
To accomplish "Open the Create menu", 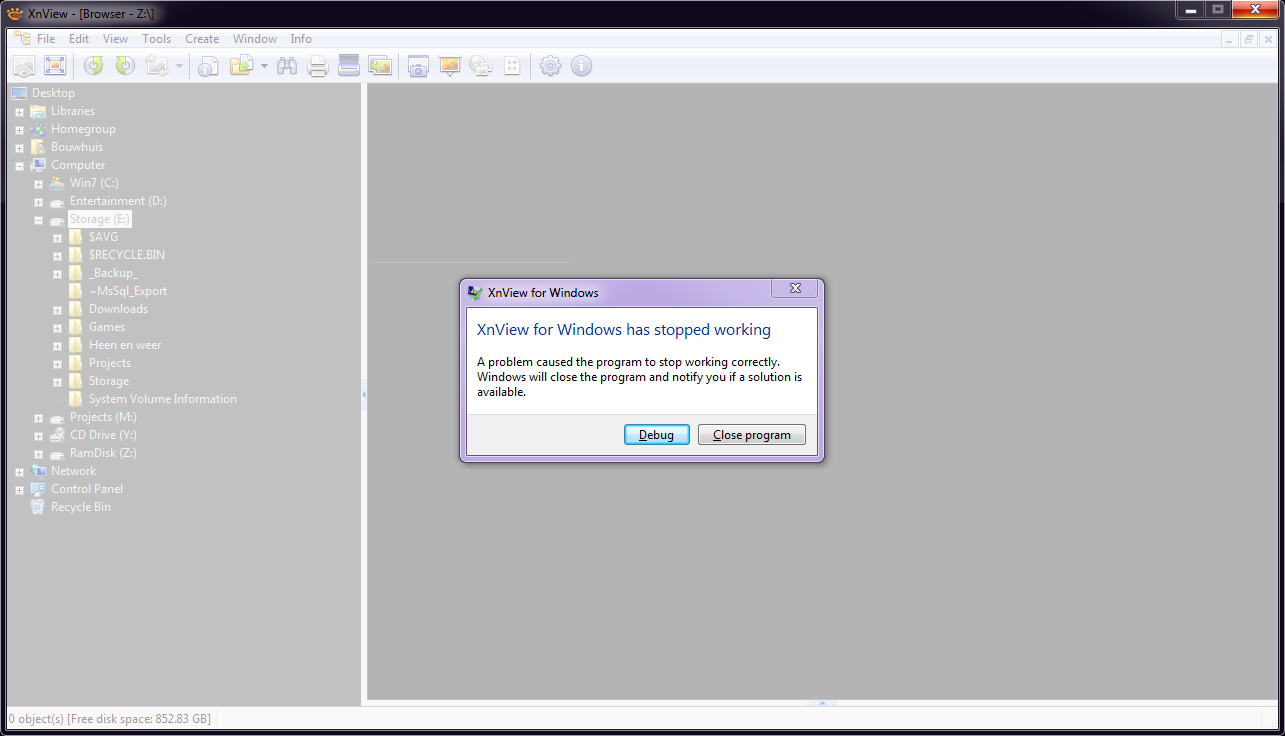I will pos(202,39).
